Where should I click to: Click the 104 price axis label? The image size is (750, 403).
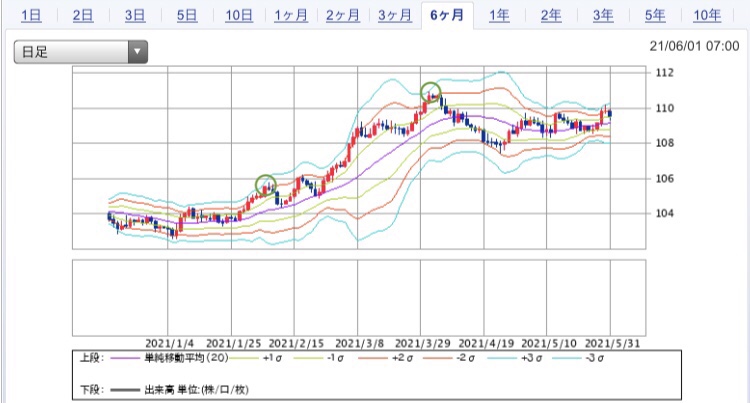coord(664,213)
